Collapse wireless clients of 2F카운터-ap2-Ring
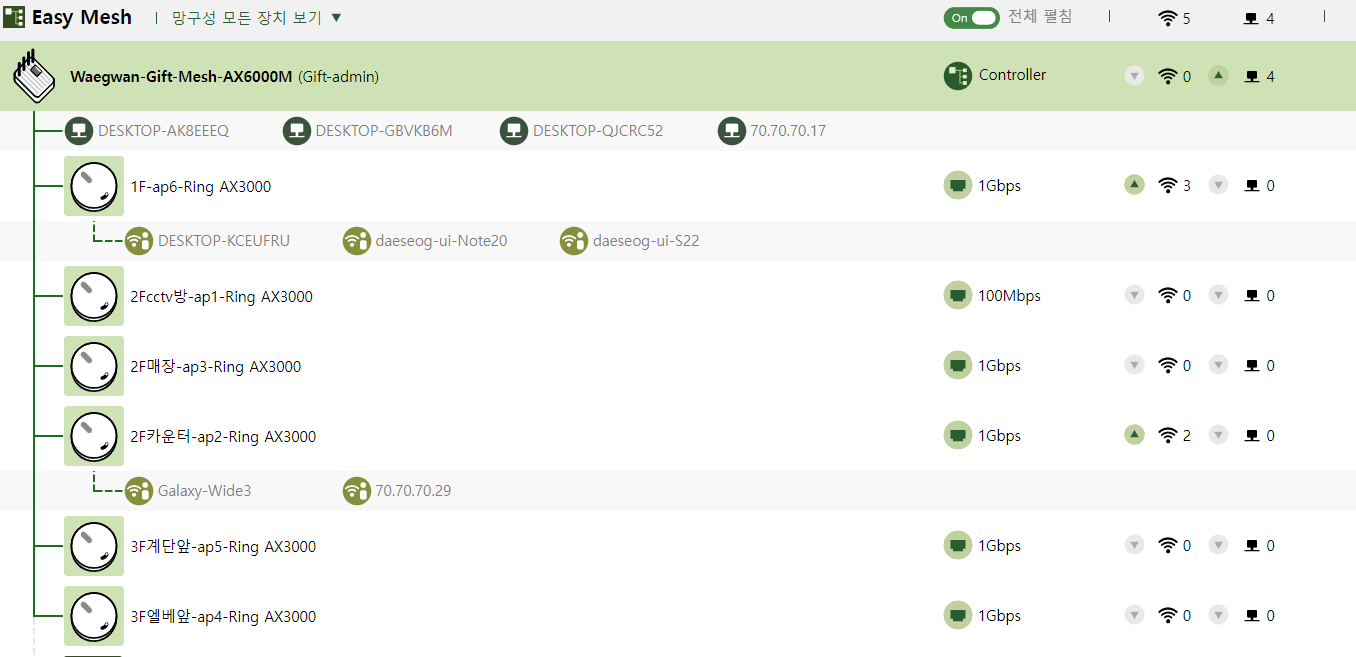This screenshot has width=1356, height=657. click(1134, 435)
